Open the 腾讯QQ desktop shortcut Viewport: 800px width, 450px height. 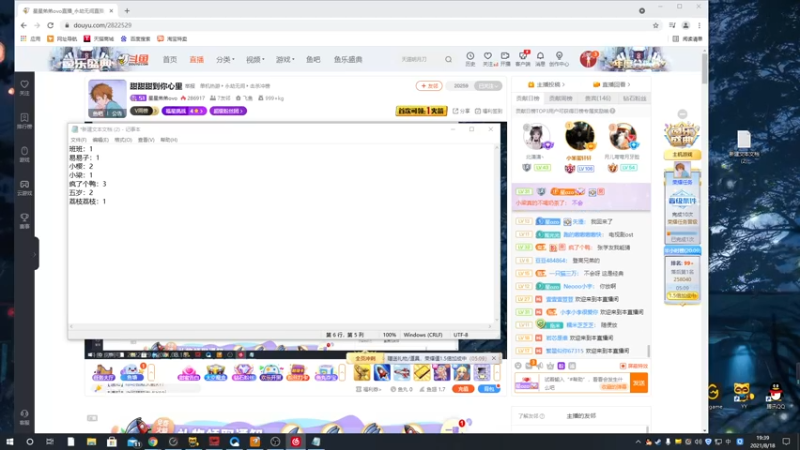776,396
